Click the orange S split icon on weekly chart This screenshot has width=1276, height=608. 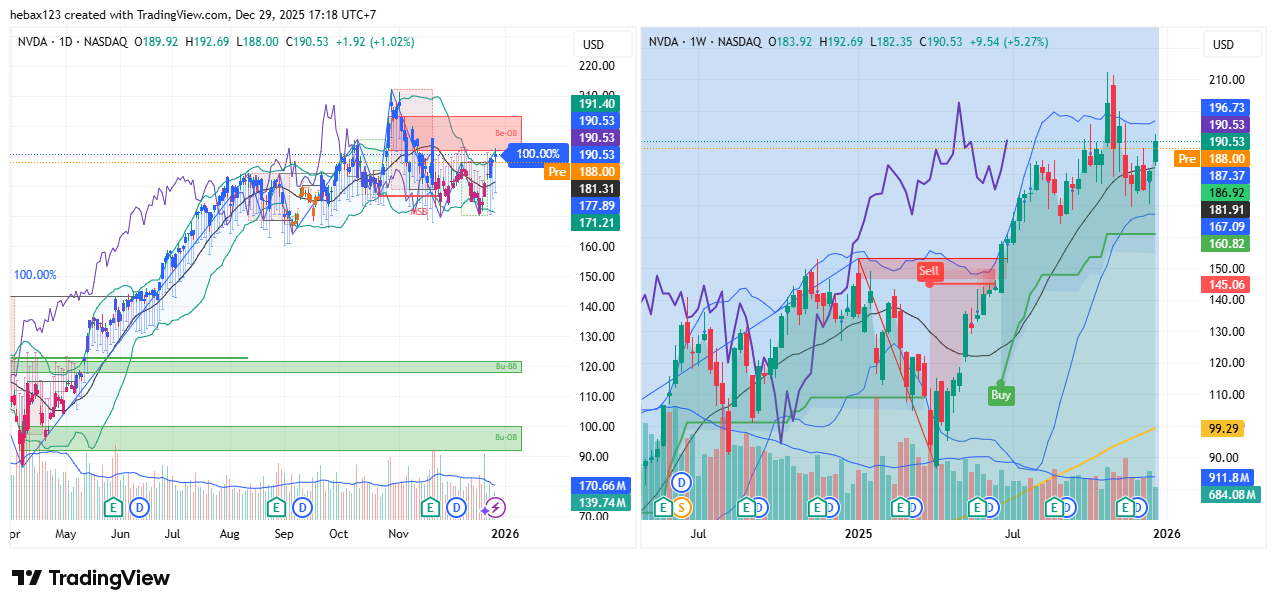683,508
